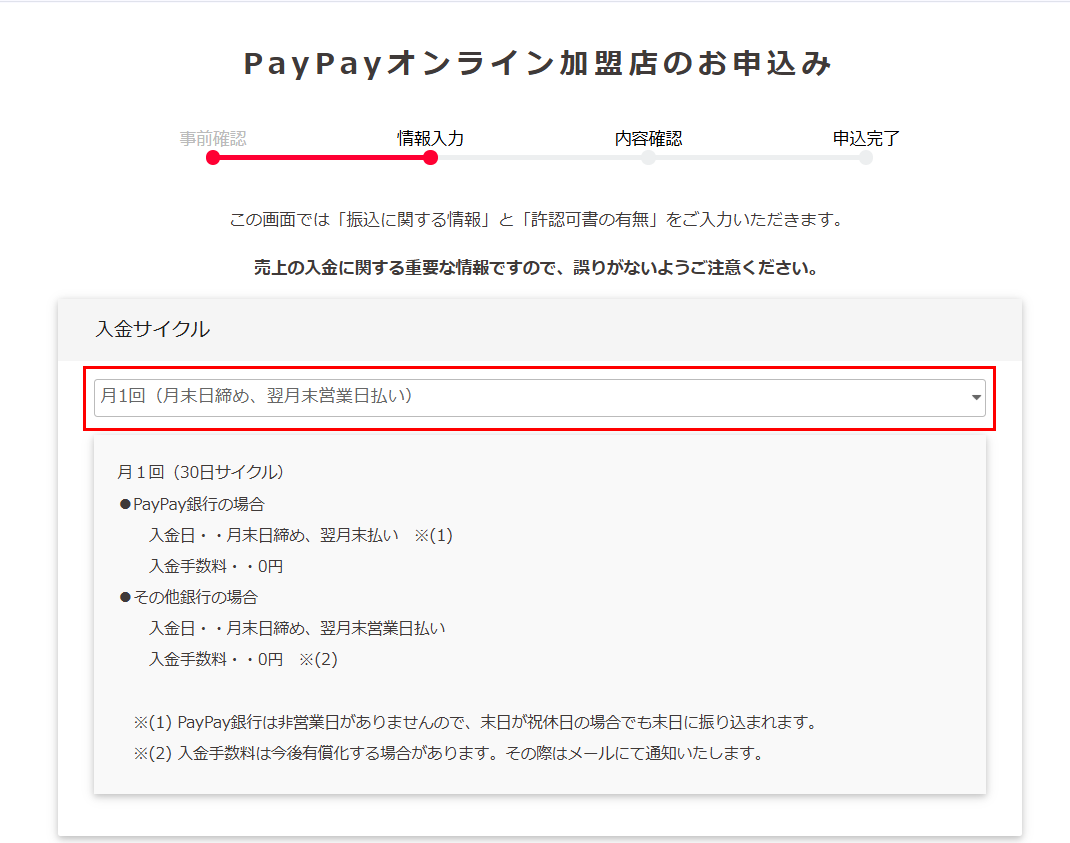The height and width of the screenshot is (843, 1070).
Task: Select the 情報入力 step label
Action: click(x=431, y=139)
